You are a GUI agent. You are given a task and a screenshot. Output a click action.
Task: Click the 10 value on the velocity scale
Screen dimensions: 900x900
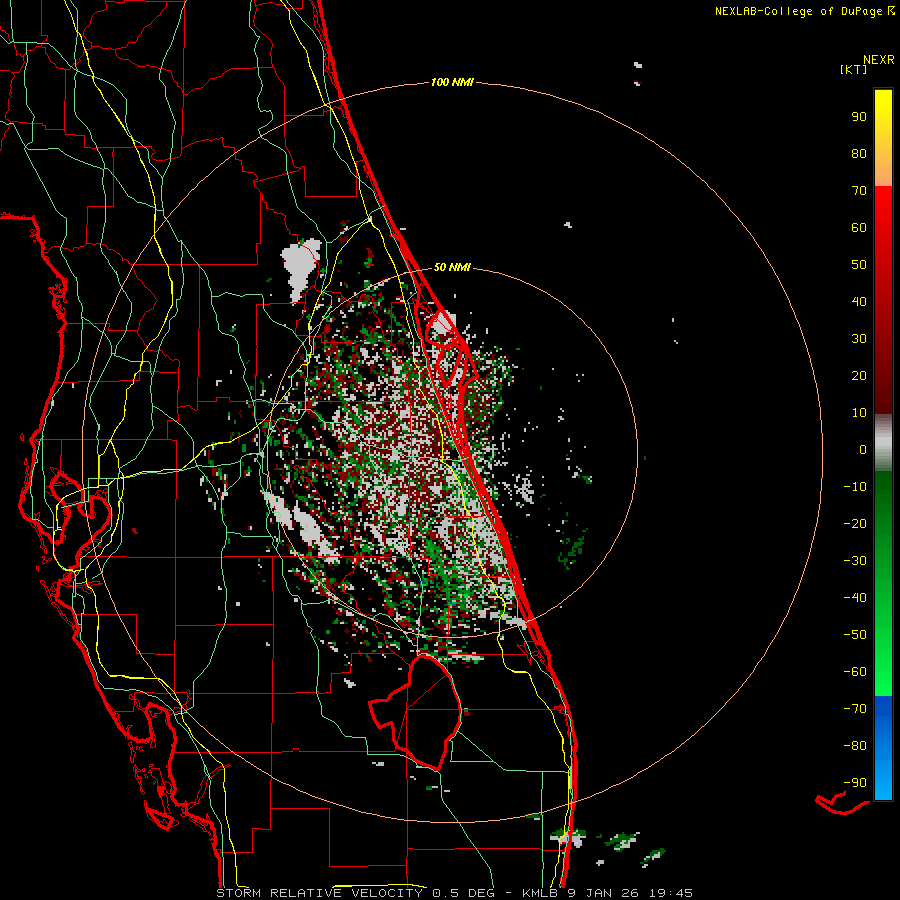point(859,413)
